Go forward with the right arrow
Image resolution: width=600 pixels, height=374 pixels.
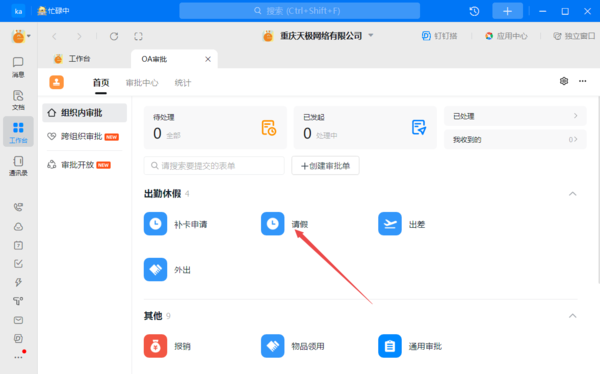point(79,36)
